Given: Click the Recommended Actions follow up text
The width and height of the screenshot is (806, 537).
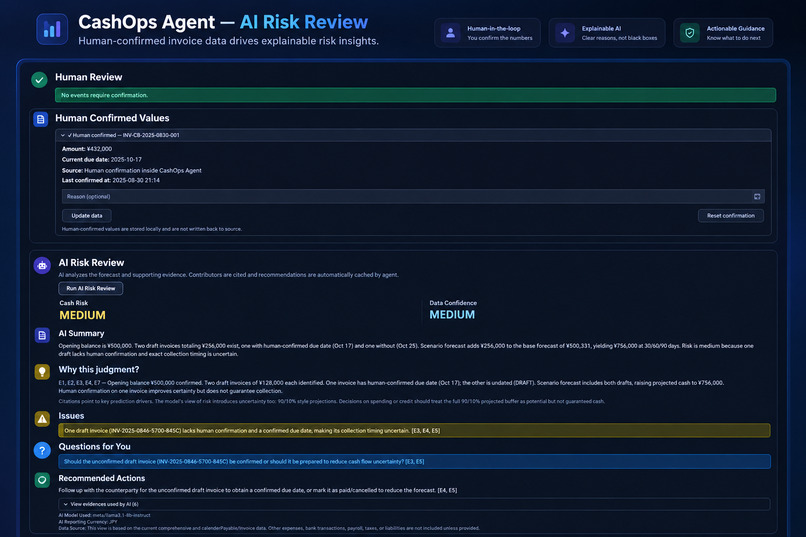Looking at the screenshot, I should coord(258,490).
